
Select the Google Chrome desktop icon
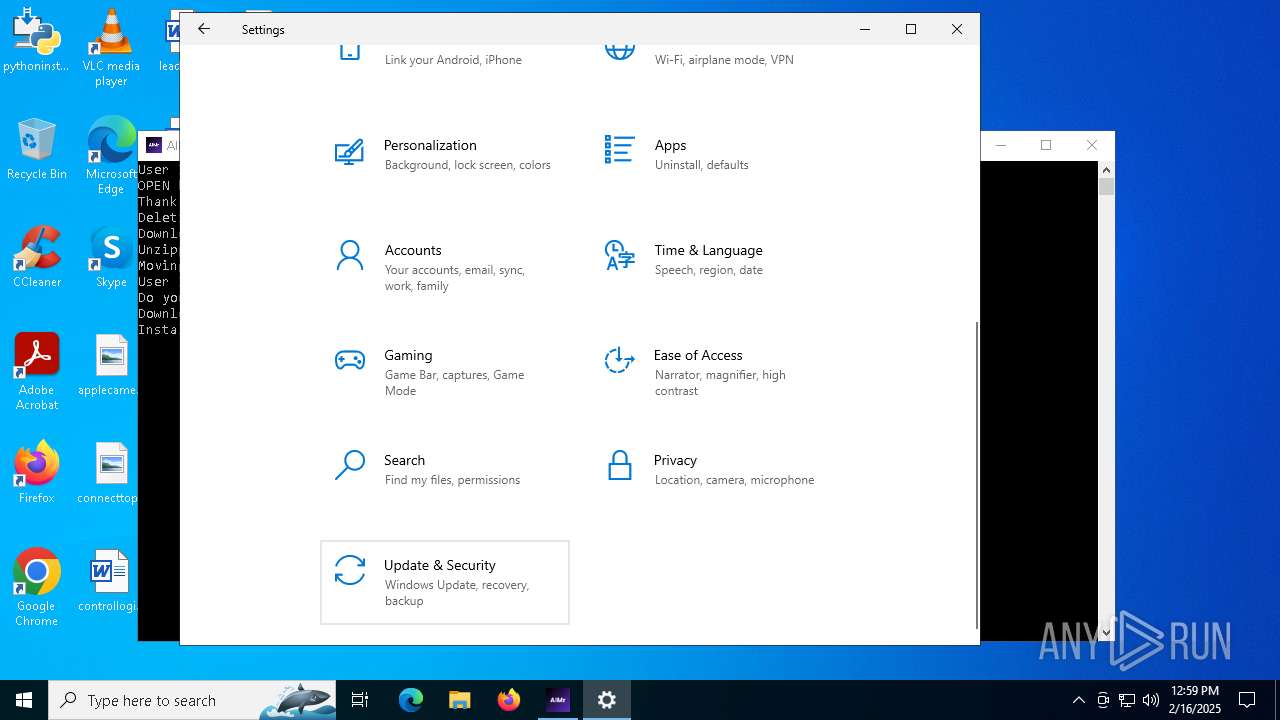point(37,588)
